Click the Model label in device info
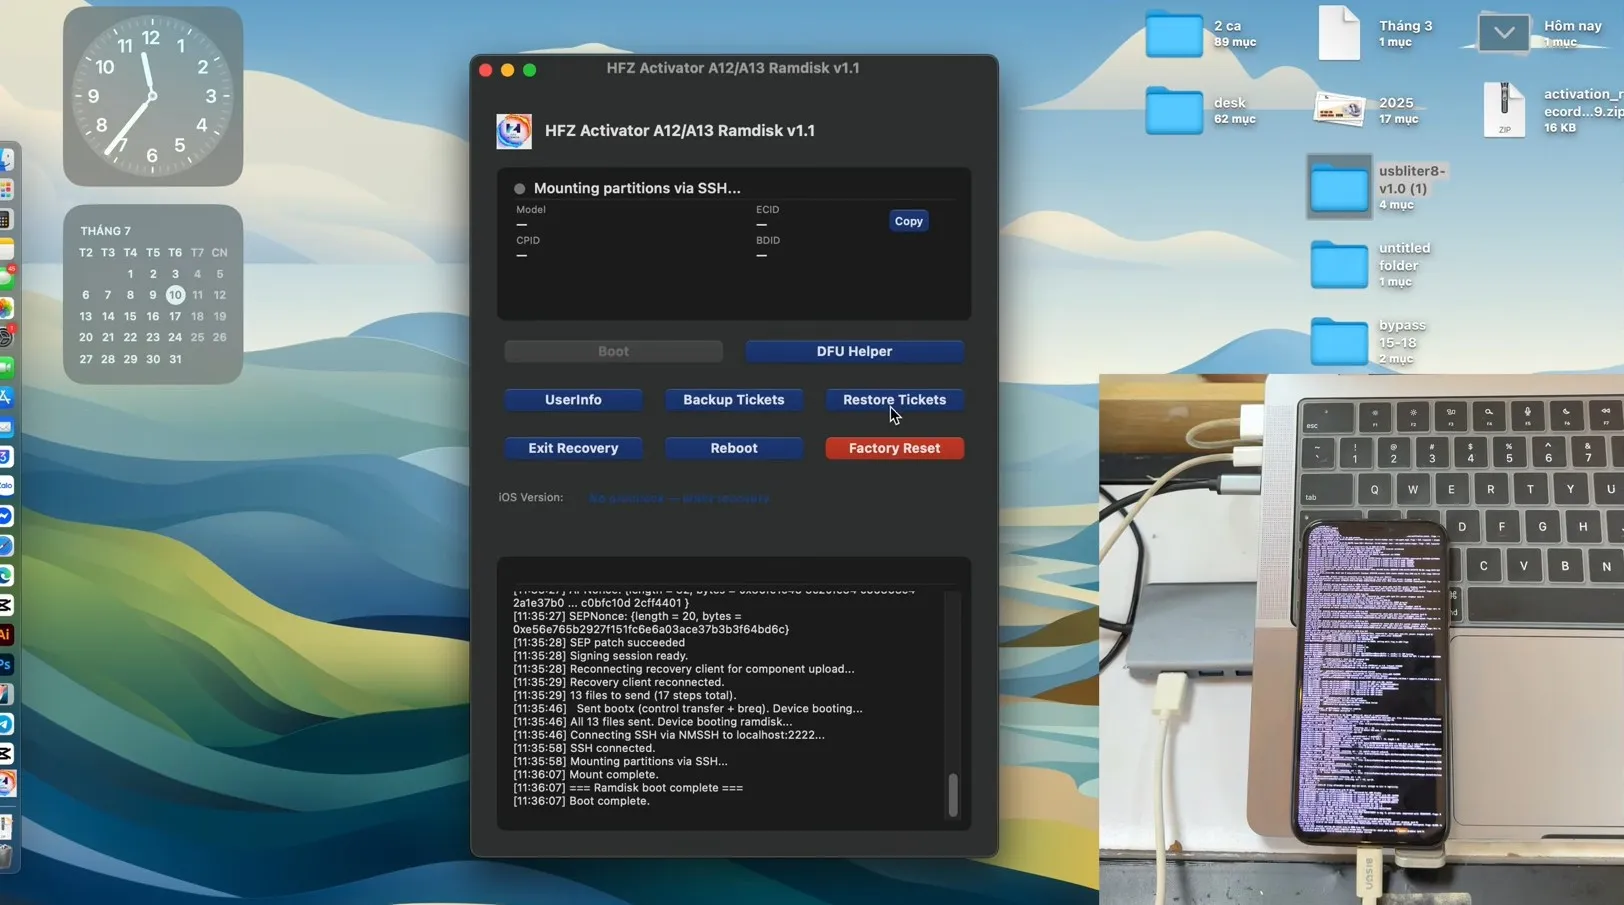Viewport: 1624px width, 905px height. [530, 210]
